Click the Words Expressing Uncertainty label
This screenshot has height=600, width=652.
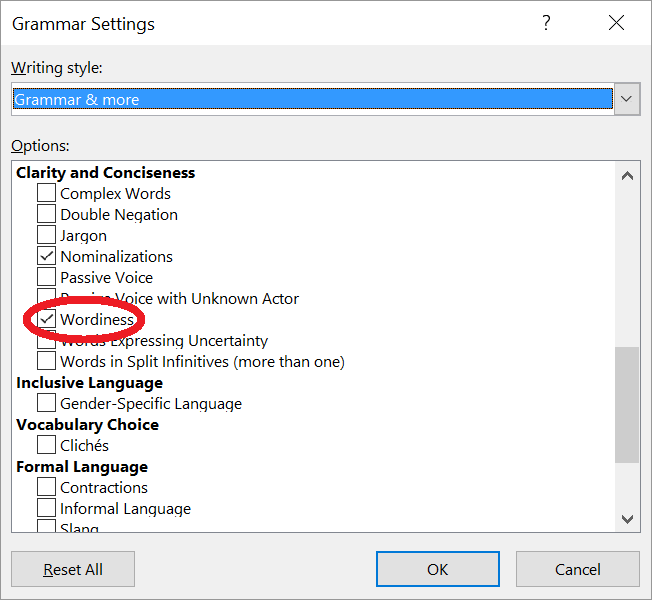pos(164,341)
